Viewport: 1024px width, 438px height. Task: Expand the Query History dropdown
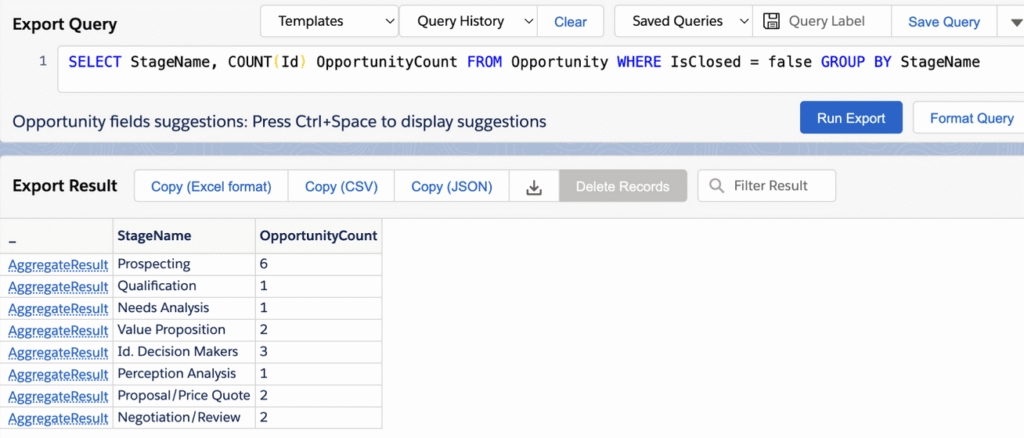[468, 22]
